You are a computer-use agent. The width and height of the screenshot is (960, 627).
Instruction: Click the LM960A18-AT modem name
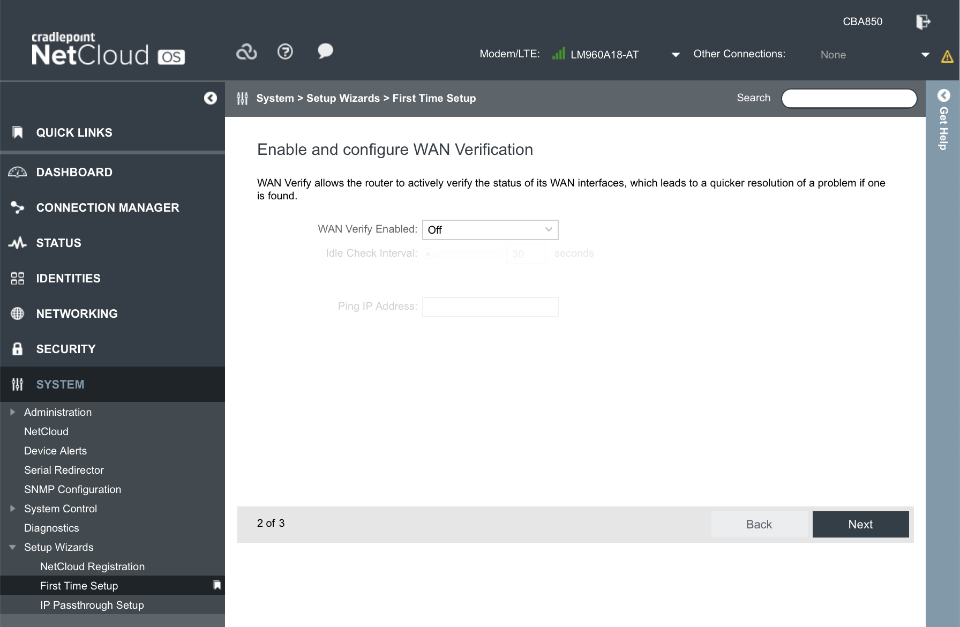(x=604, y=54)
